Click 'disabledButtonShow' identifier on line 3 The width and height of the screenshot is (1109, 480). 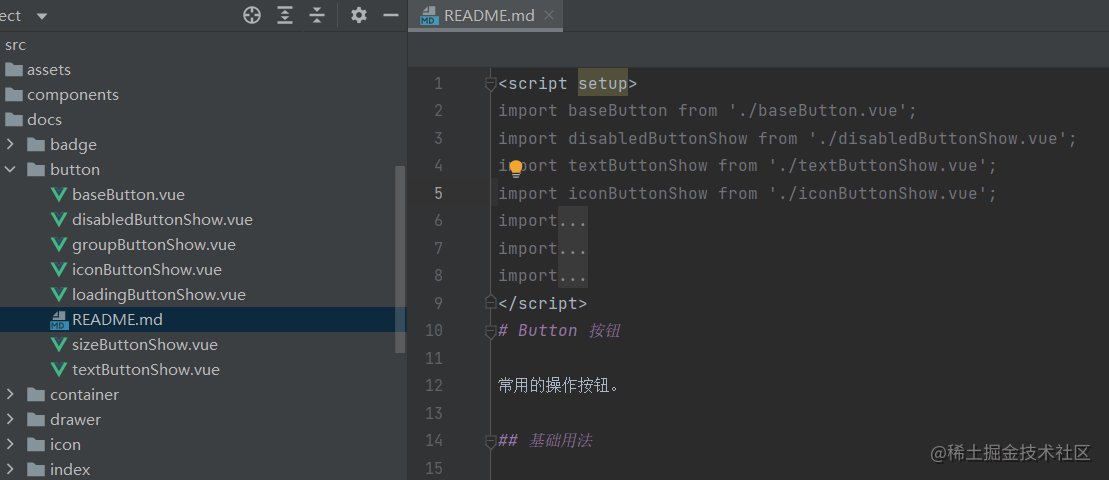(658, 139)
